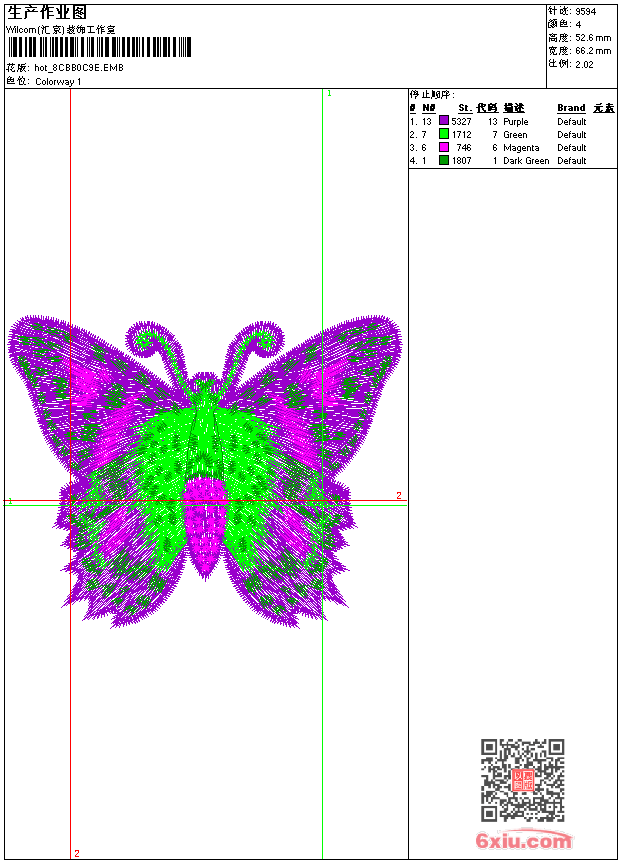Click the pink butterfly body center
Screen dimensions: 620x860
click(205, 520)
